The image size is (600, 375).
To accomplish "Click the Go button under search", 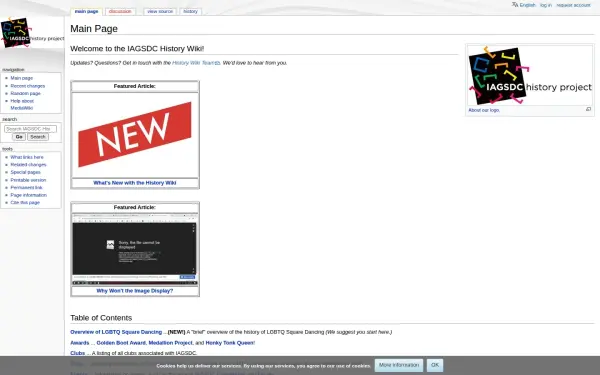I will [x=19, y=137].
